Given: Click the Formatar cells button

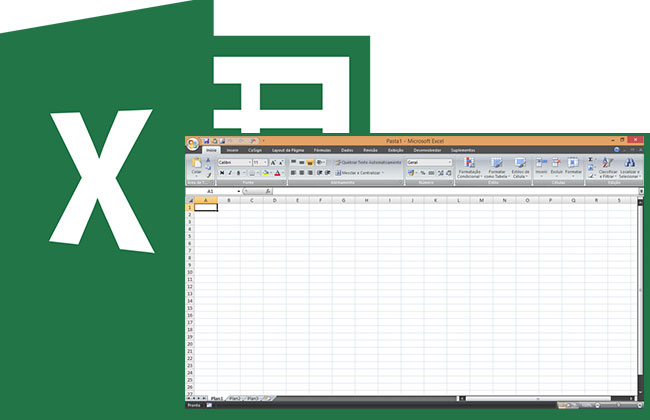Looking at the screenshot, I should coord(573,168).
